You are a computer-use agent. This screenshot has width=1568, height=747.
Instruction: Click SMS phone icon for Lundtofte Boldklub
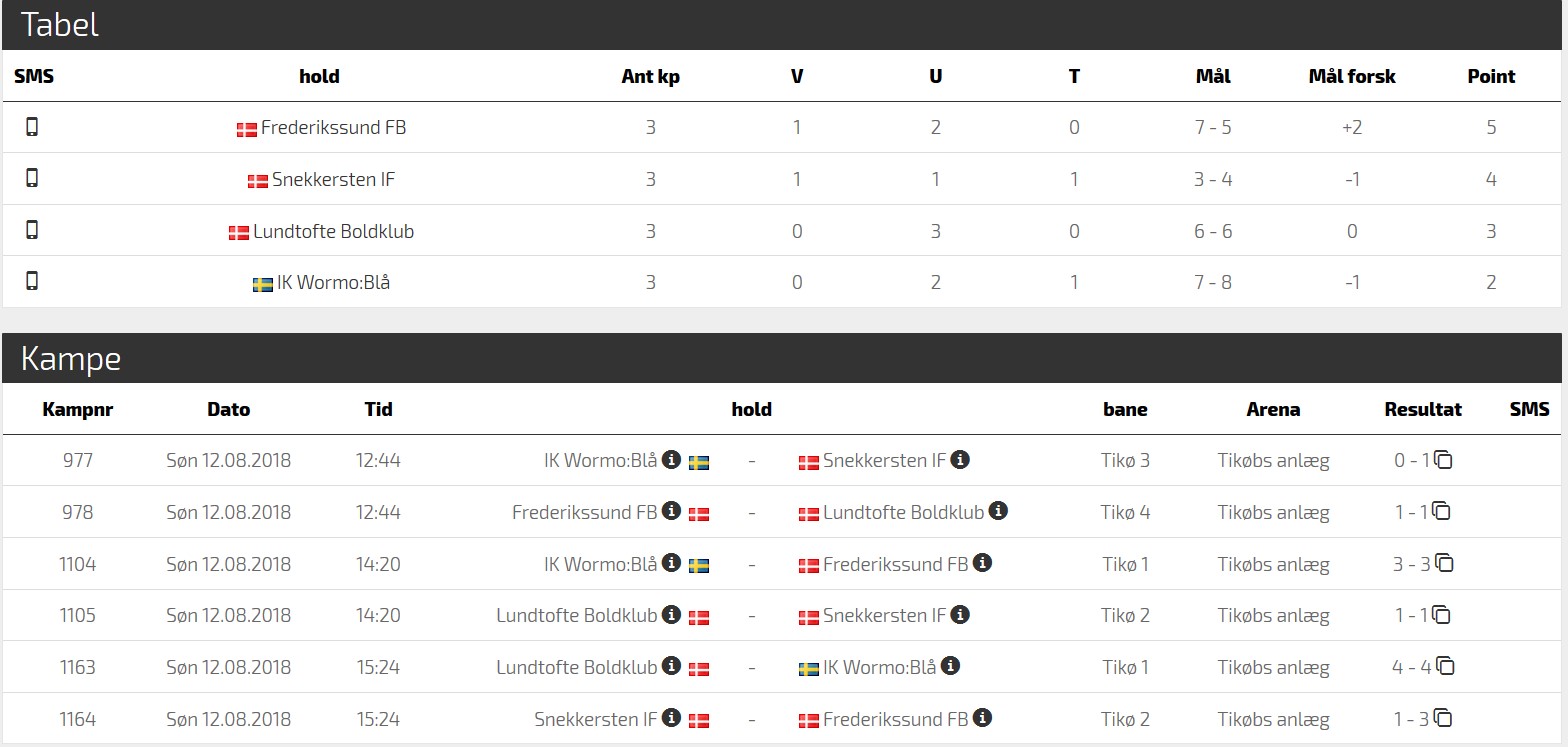click(32, 230)
